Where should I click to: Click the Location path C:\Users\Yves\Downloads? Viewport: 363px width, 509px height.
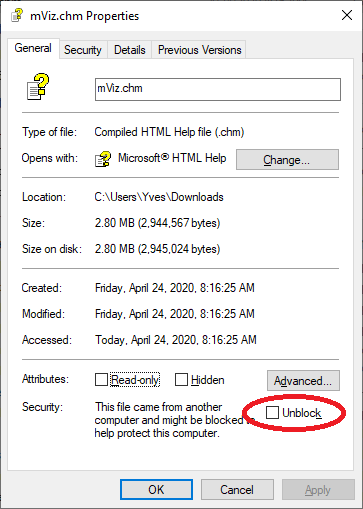point(159,197)
